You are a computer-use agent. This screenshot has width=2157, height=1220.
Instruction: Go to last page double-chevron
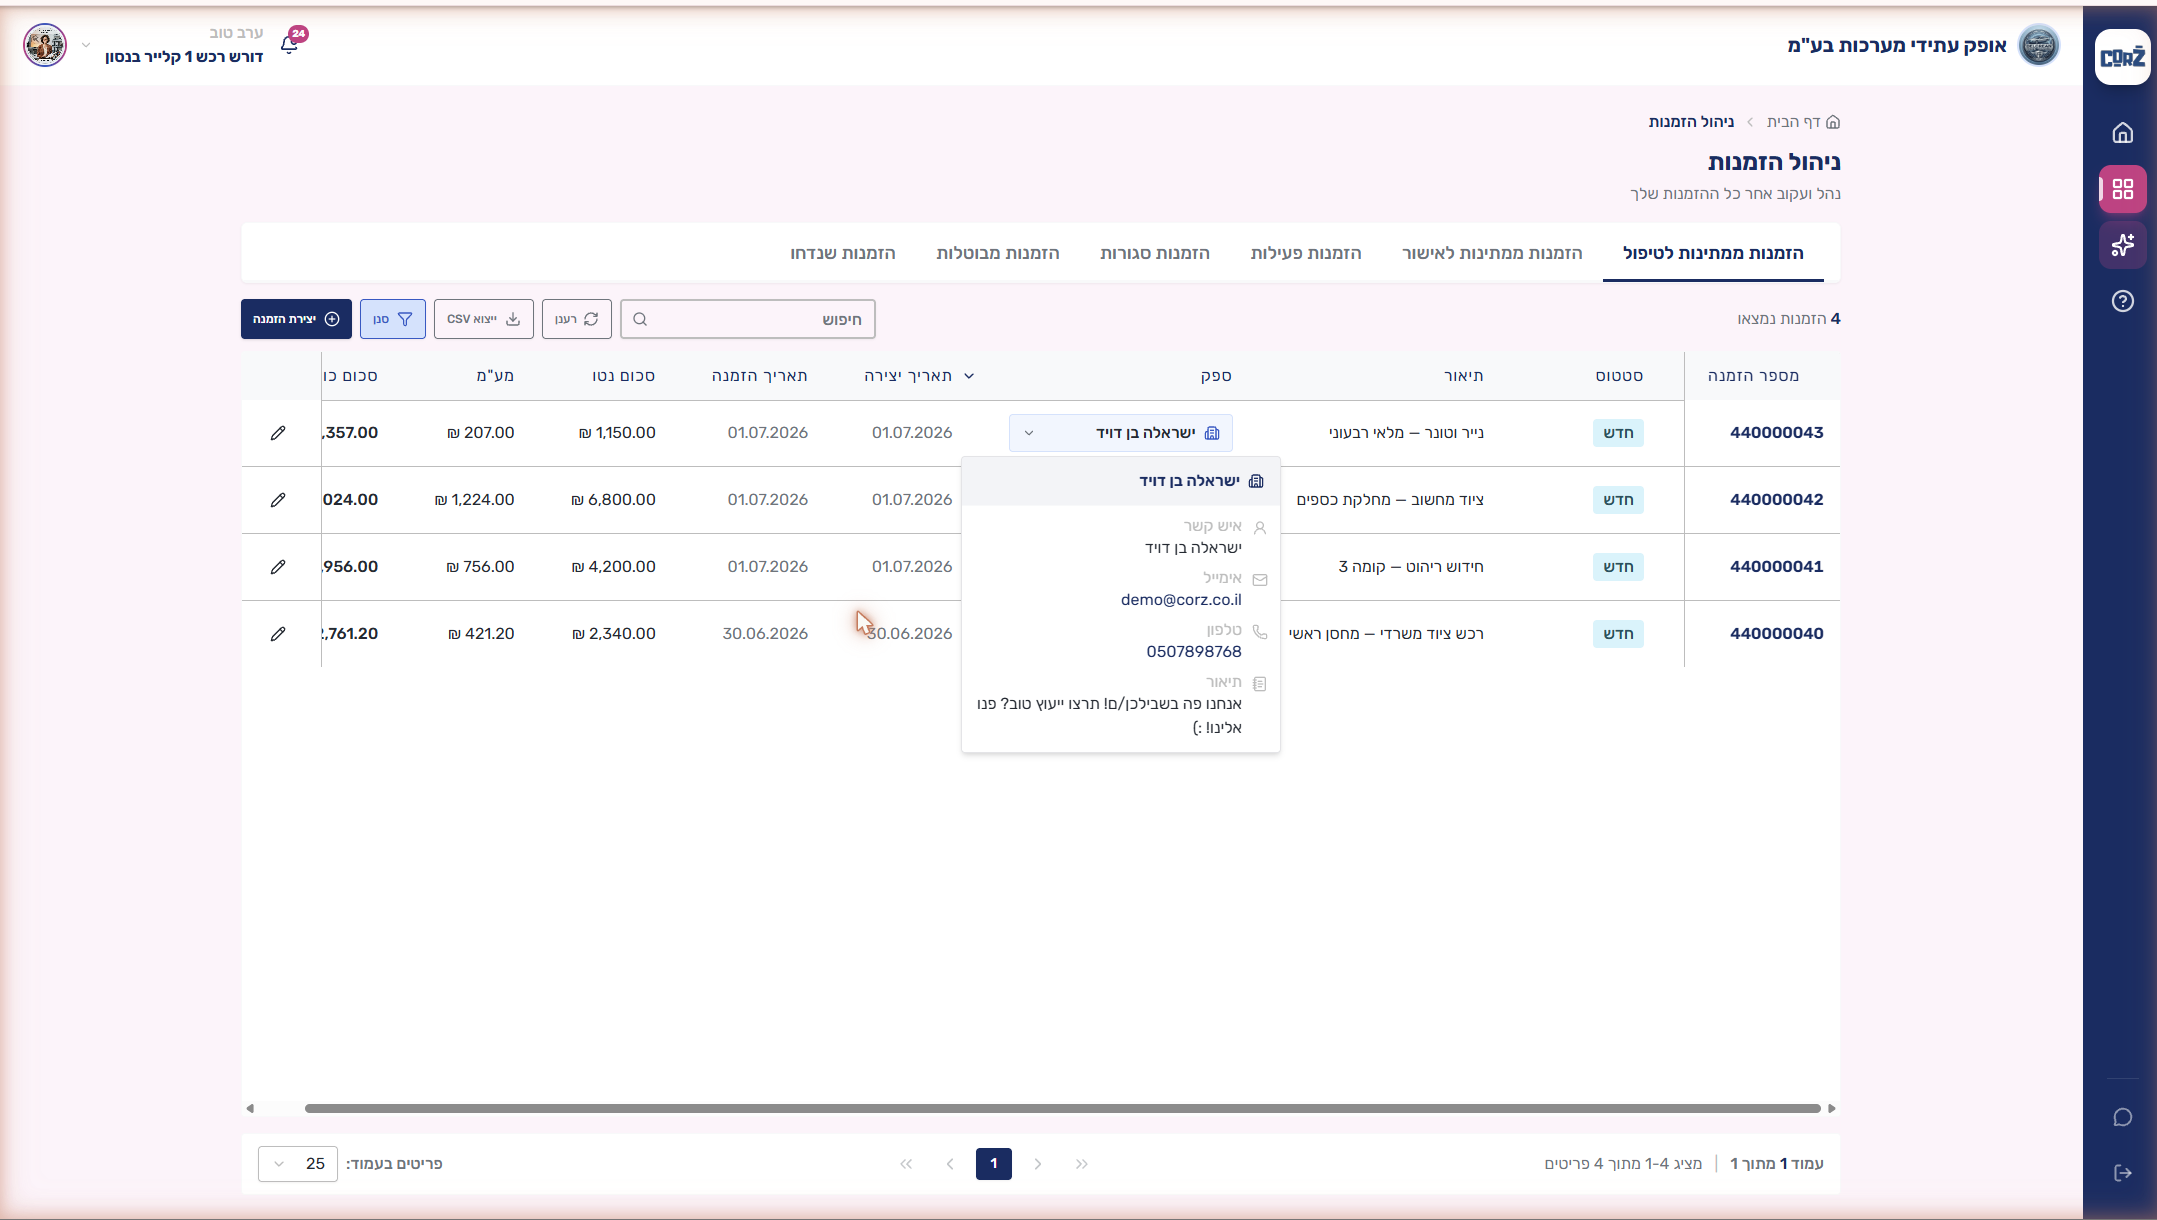tap(906, 1164)
